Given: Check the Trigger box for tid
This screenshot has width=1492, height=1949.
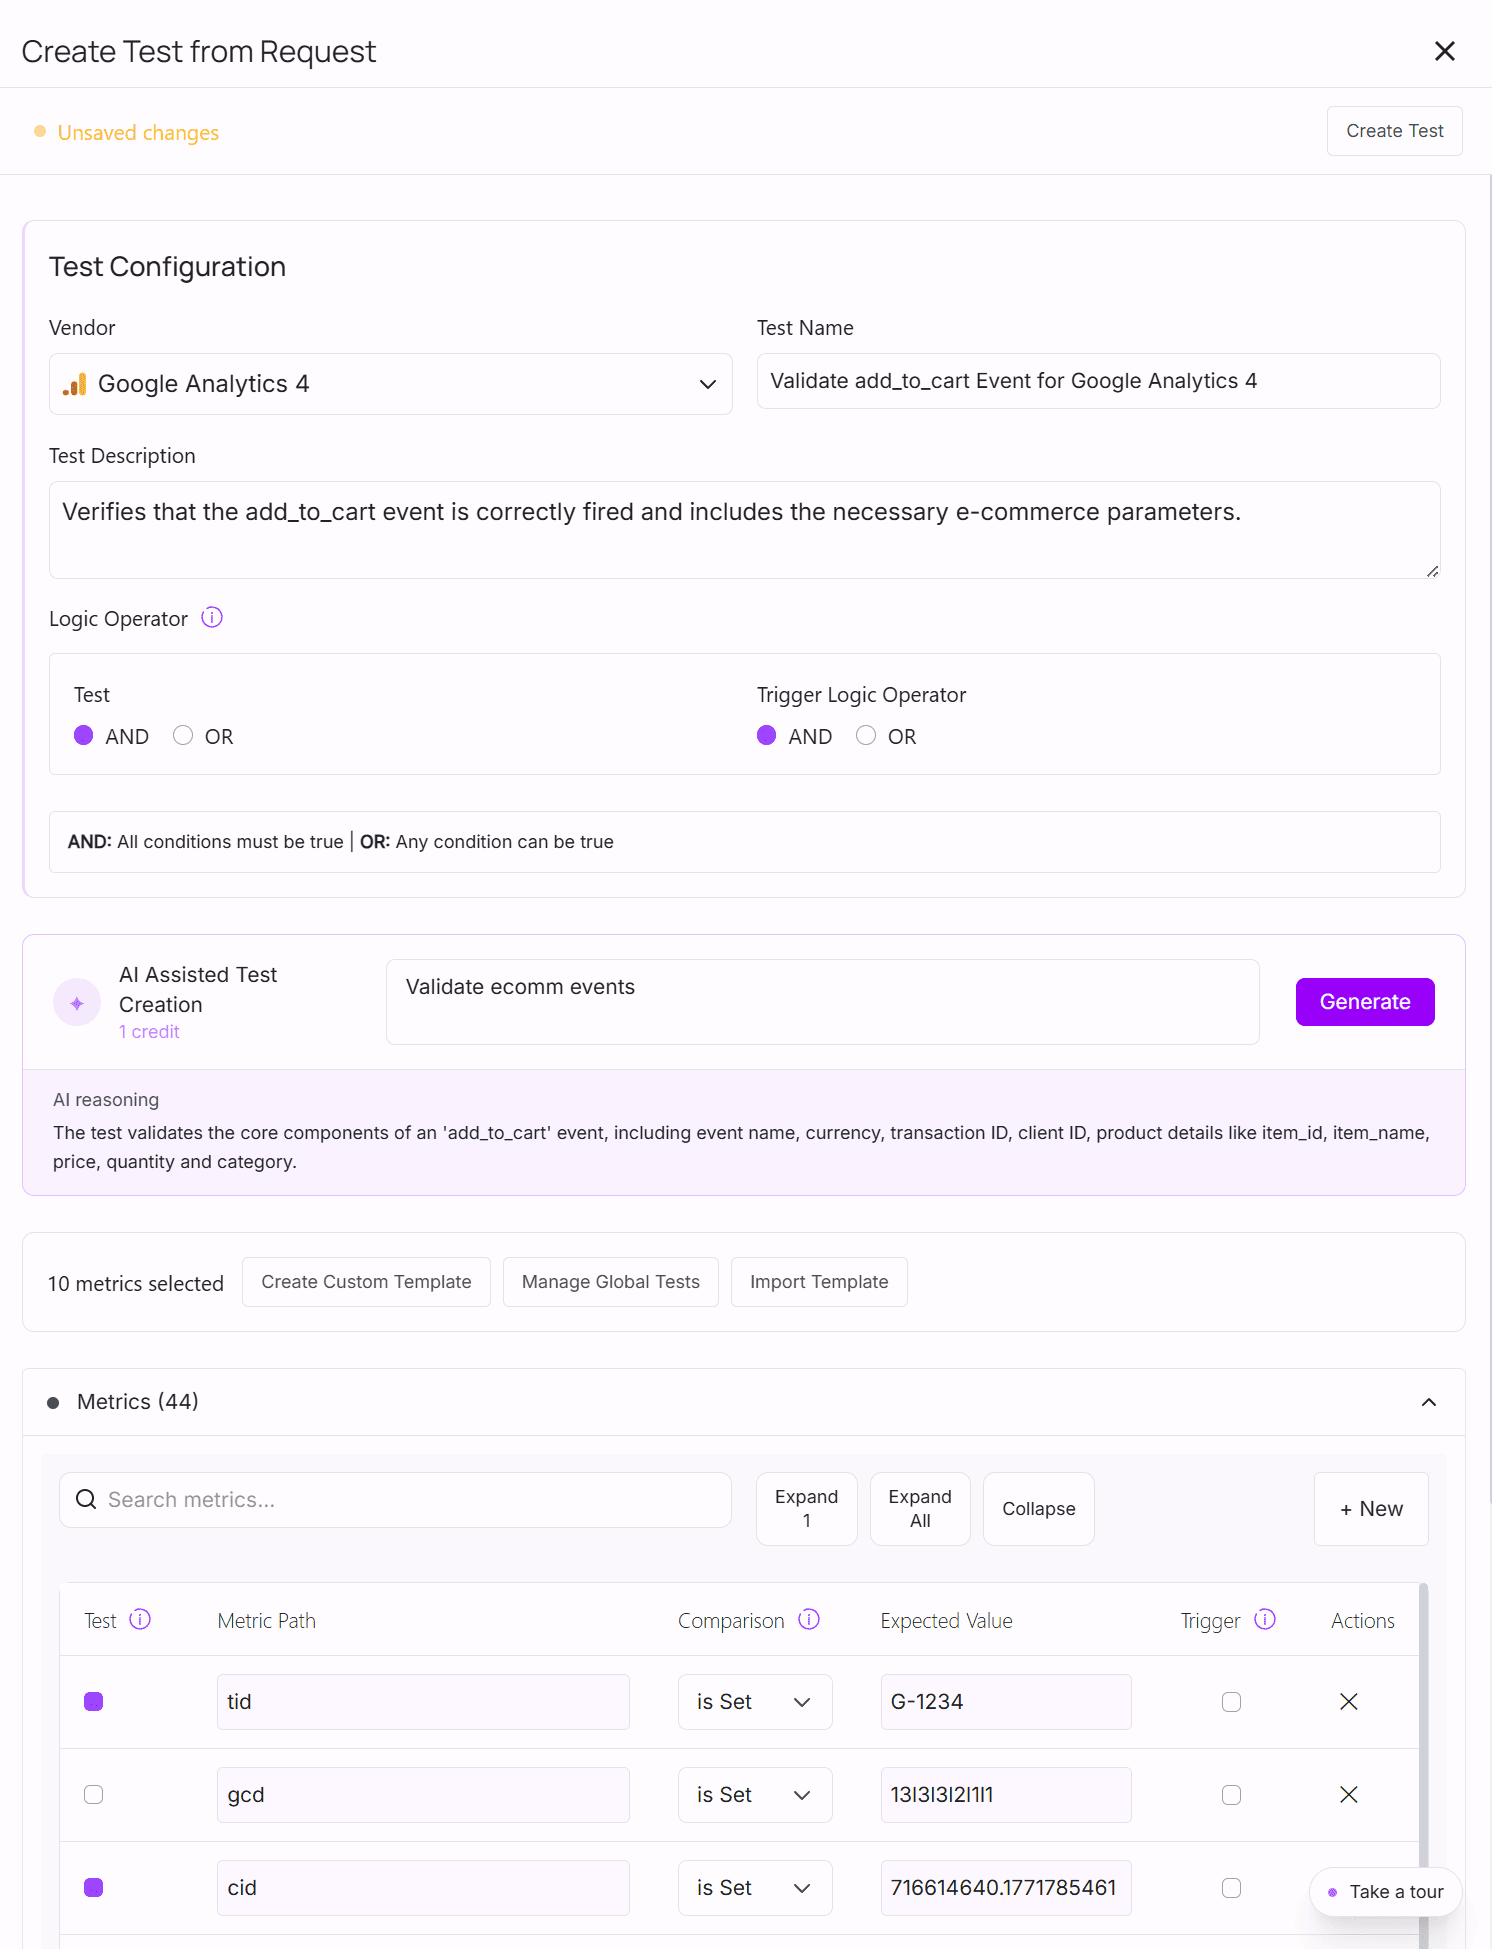Looking at the screenshot, I should click(1231, 1702).
